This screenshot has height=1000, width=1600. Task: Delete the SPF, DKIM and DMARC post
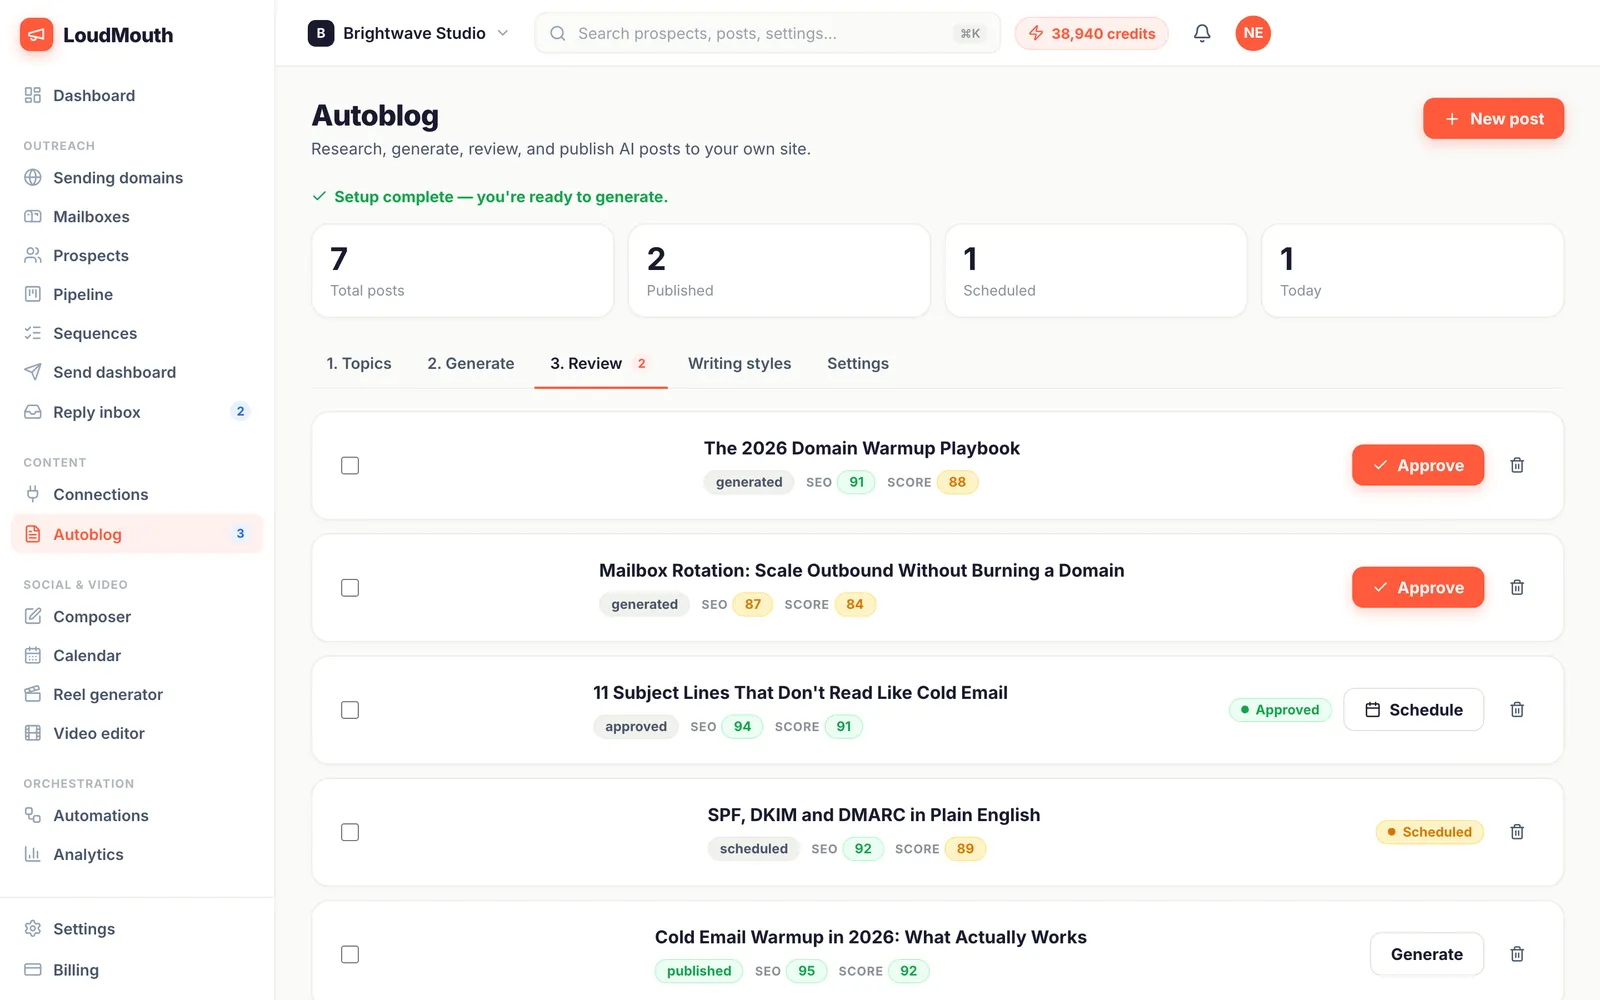(1517, 832)
